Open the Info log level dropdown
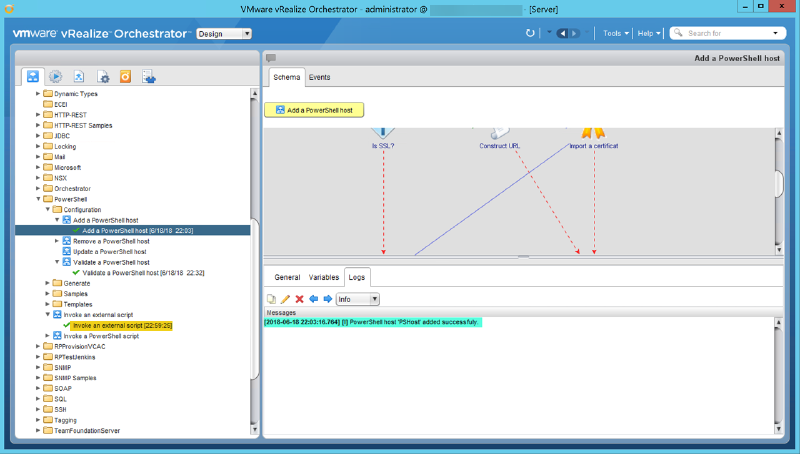The width and height of the screenshot is (800, 454). point(357,299)
